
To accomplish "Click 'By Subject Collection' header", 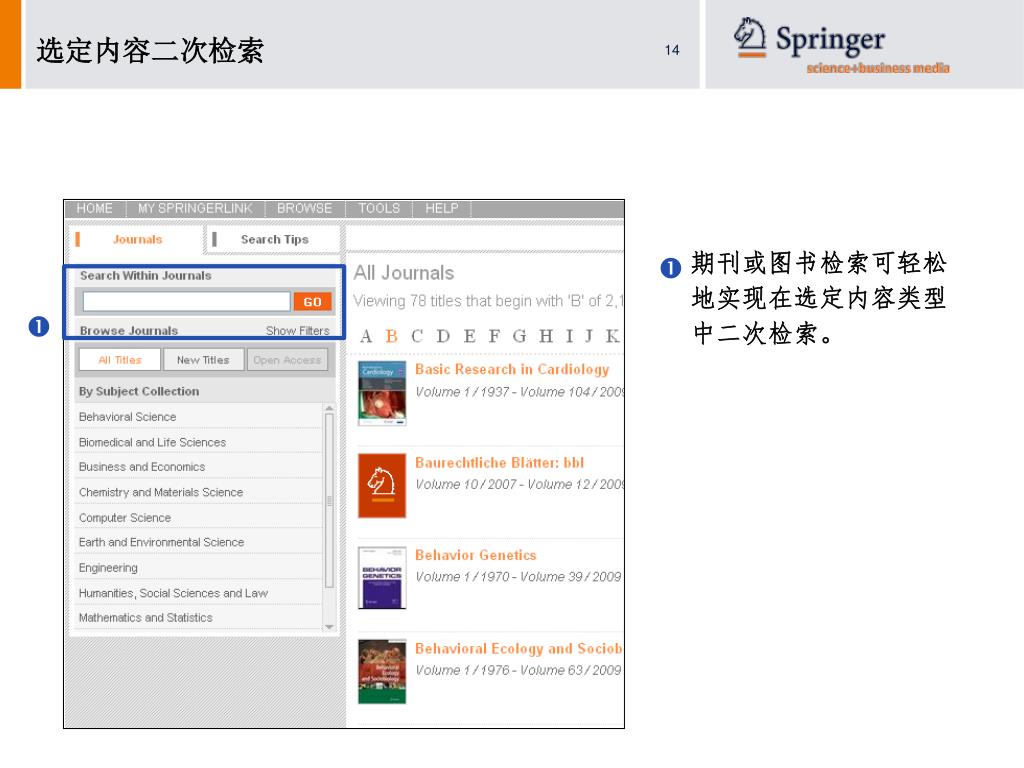I will [139, 392].
